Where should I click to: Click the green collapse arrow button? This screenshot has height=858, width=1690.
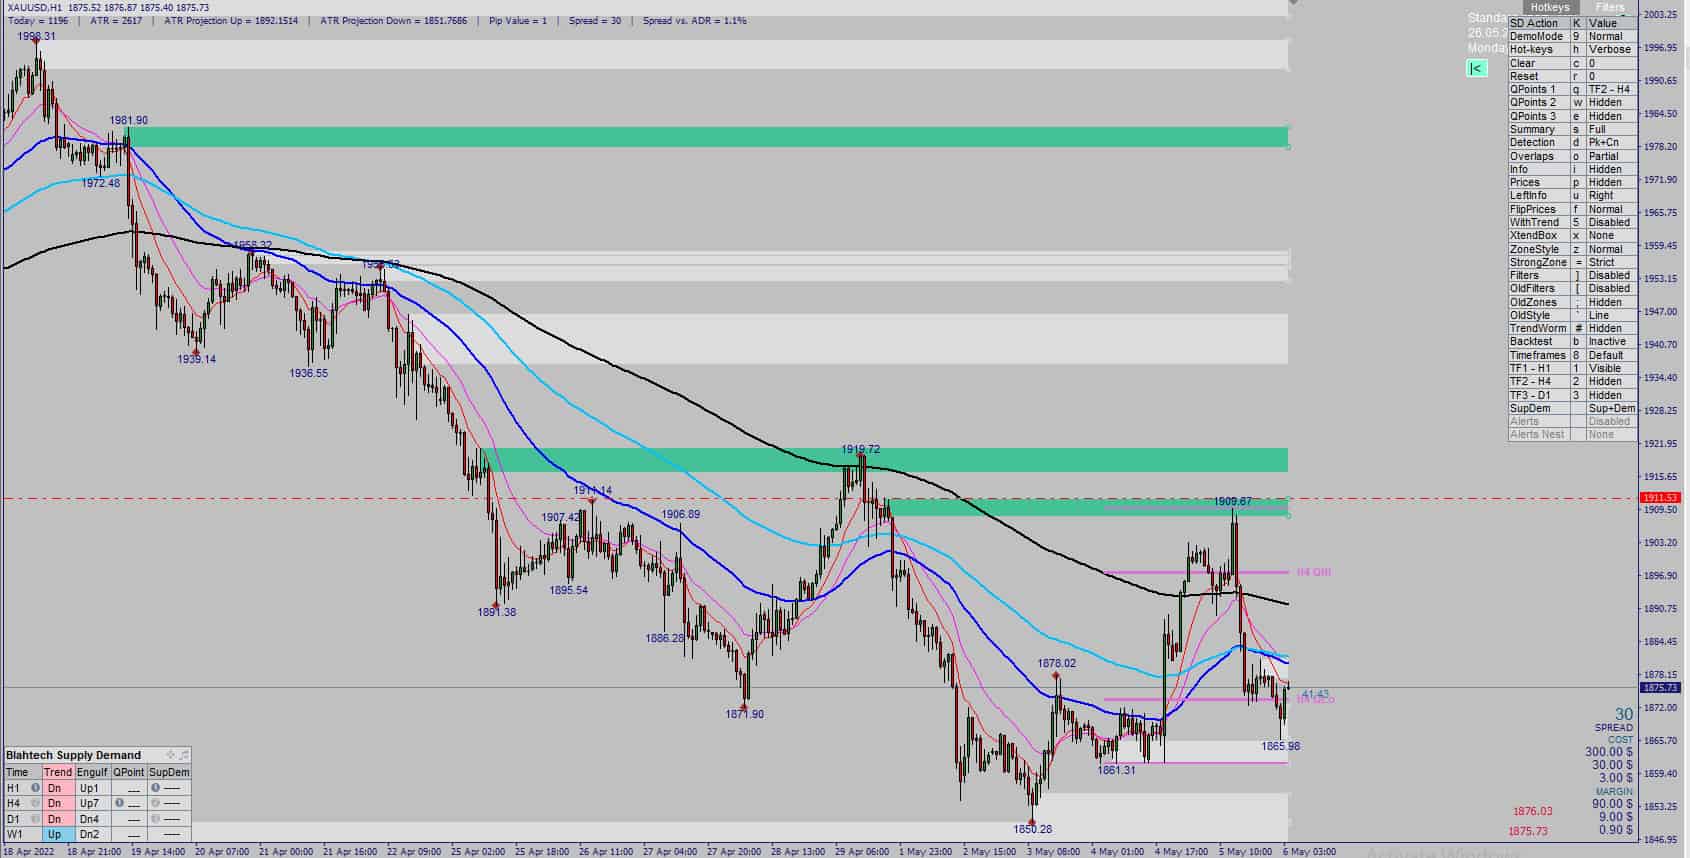click(x=1476, y=68)
